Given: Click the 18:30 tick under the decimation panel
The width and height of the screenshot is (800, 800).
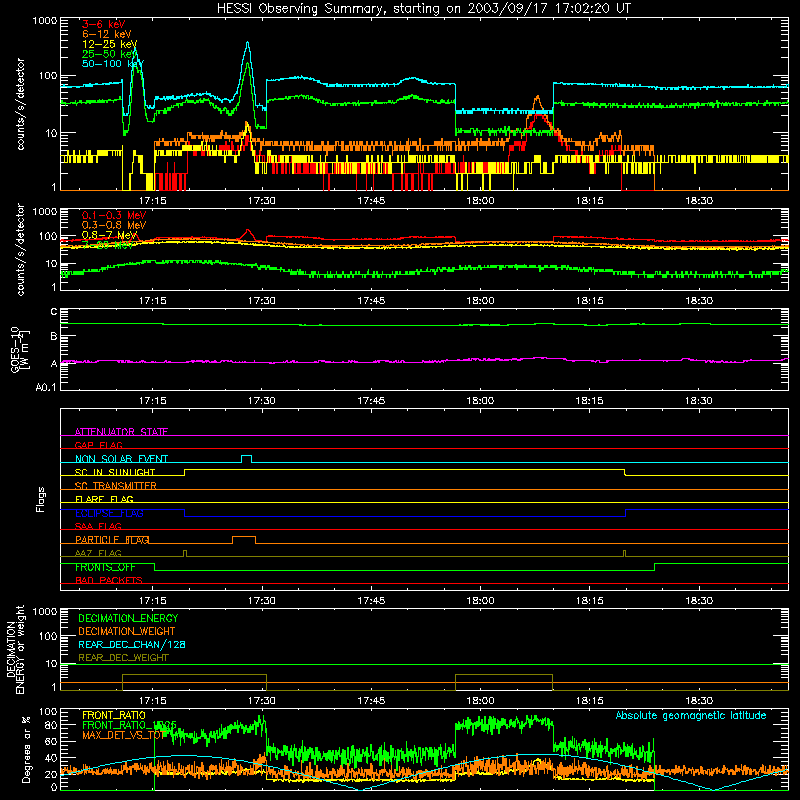Looking at the screenshot, I should click(698, 701).
